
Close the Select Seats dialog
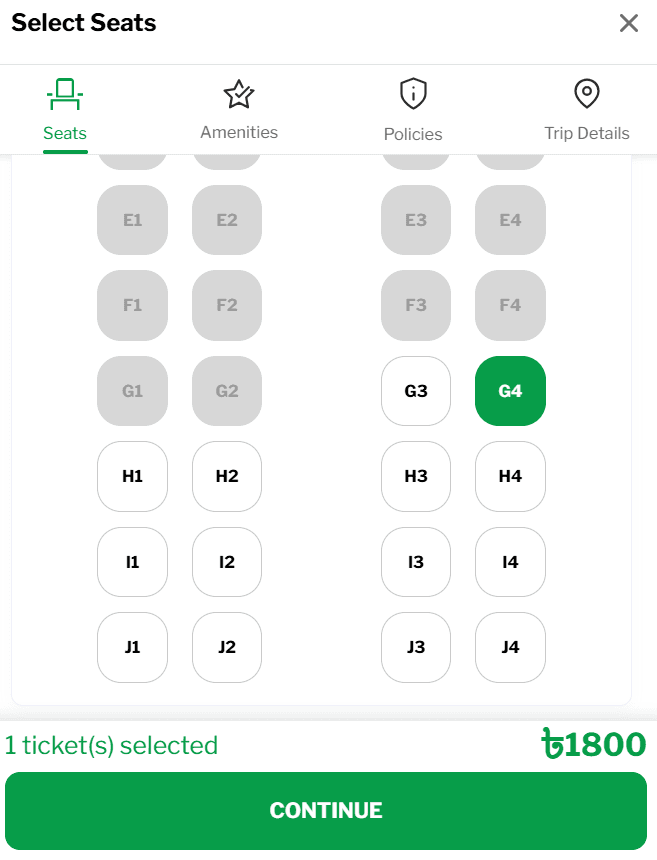point(629,23)
